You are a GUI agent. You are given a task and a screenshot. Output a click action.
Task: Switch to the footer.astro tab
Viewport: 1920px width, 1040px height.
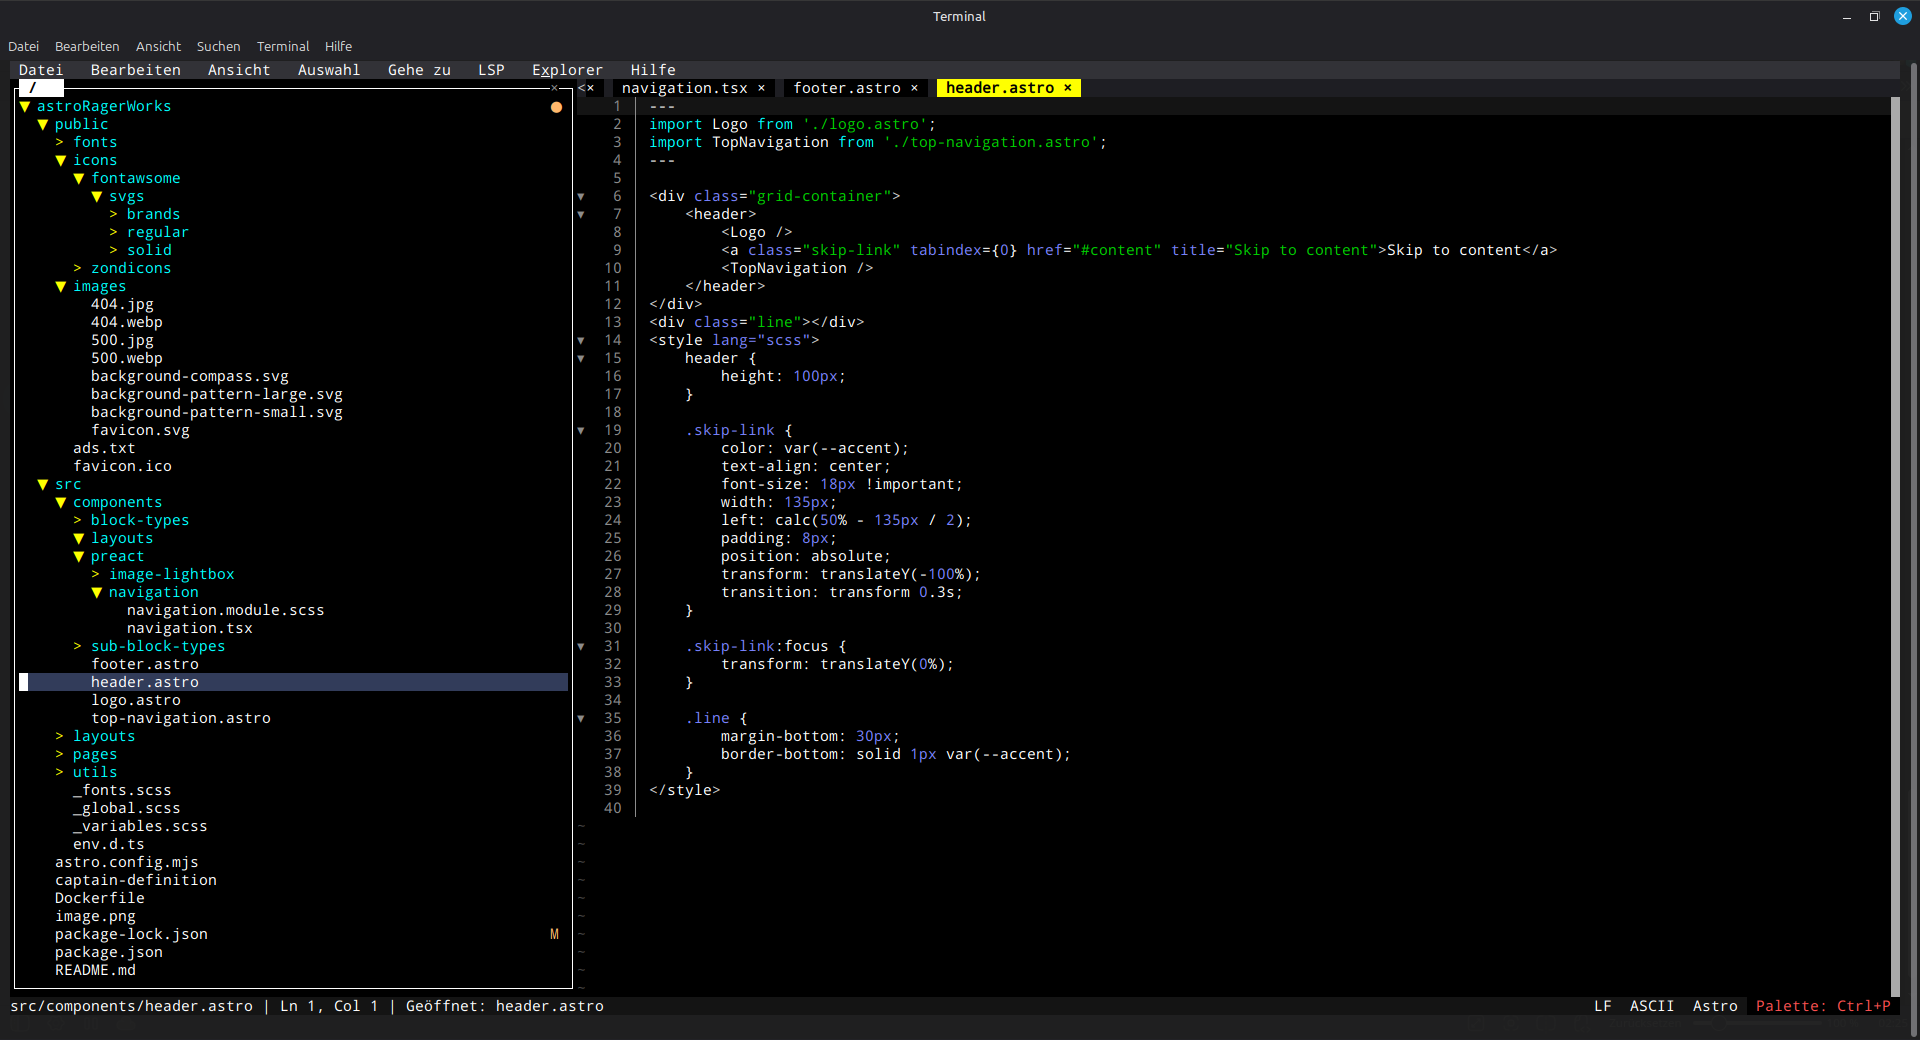click(x=846, y=88)
